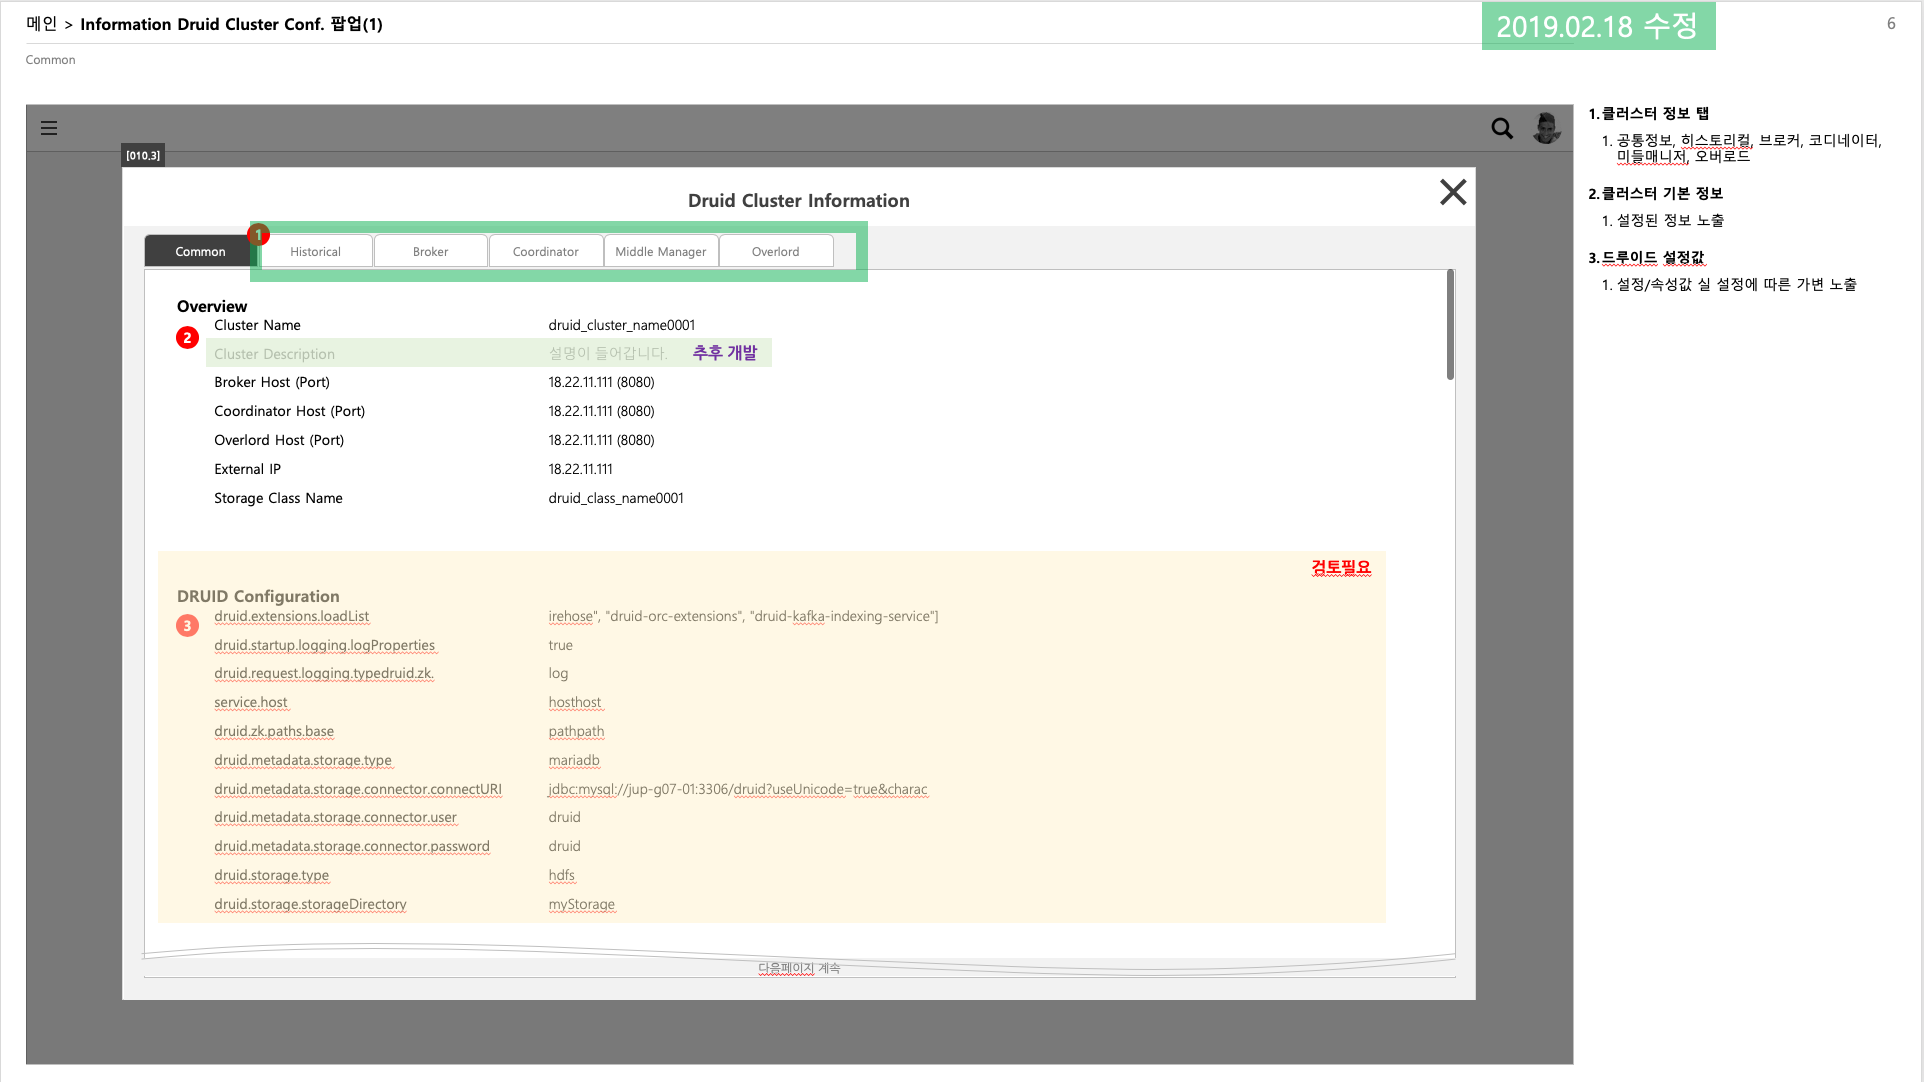Viewport: 1924px width, 1082px height.
Task: Click the druid.storage.storageDirectory link
Action: [x=310, y=904]
